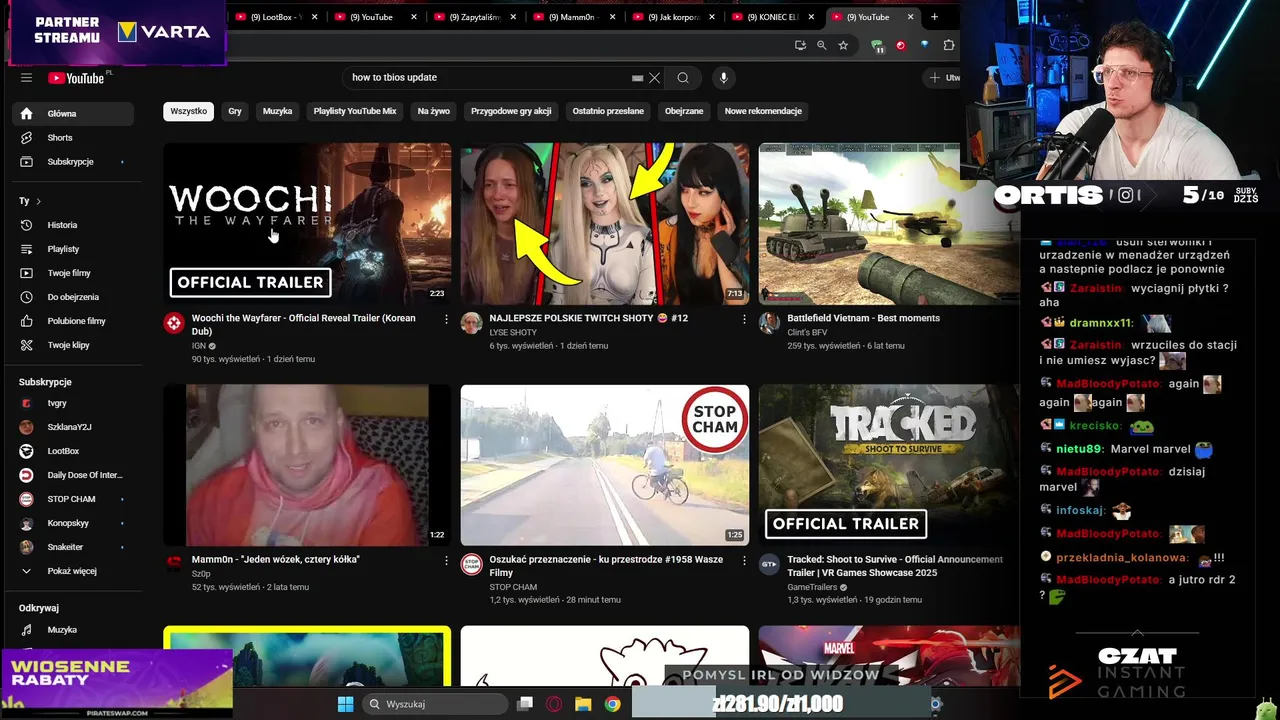Open Chrome from the taskbar
This screenshot has height=720, width=1280.
[612, 704]
